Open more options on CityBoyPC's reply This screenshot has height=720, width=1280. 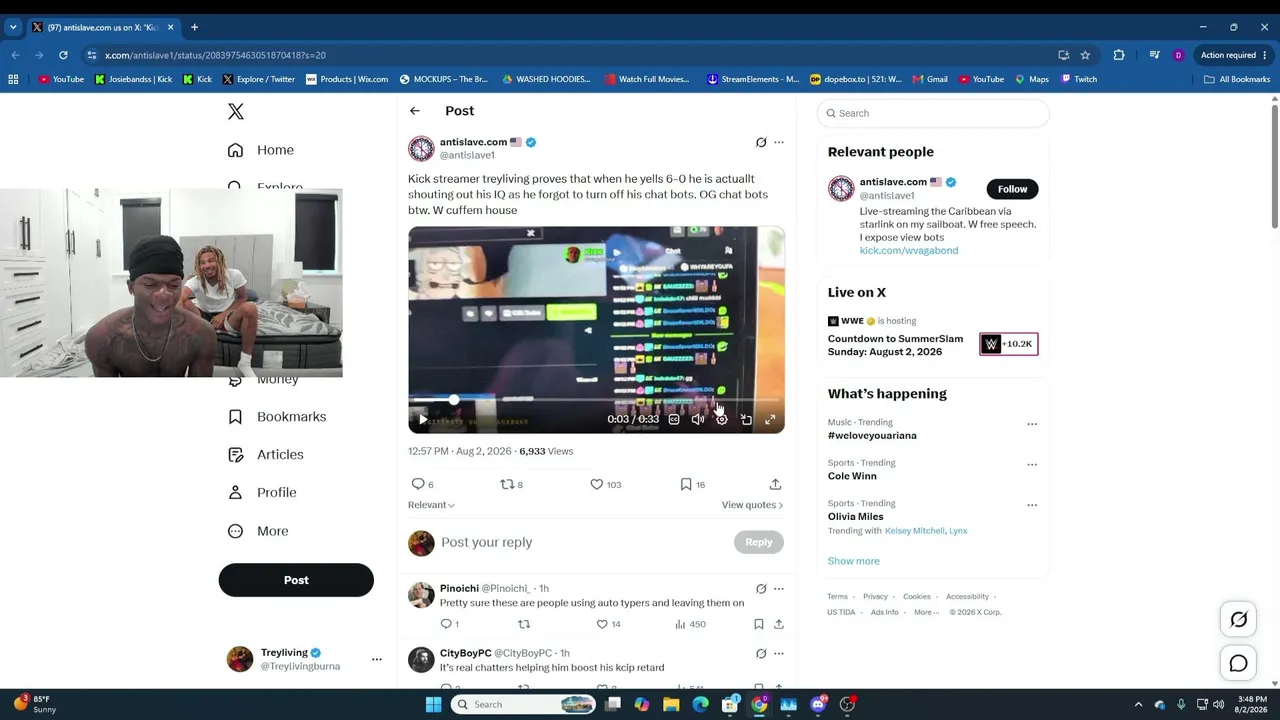click(779, 653)
